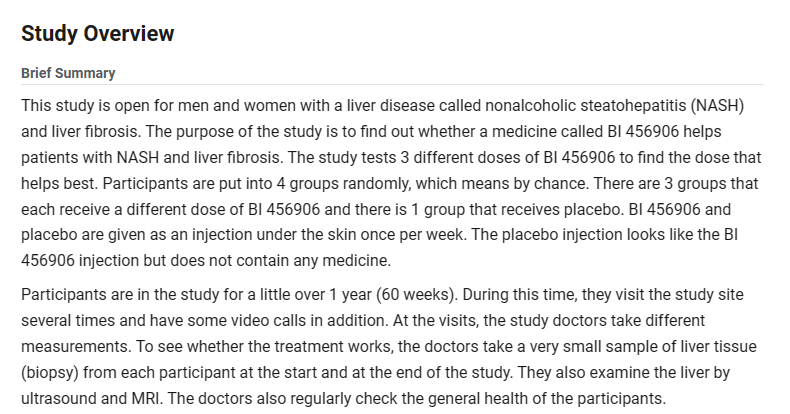Click the Brief Summary subheading
The image size is (790, 414).
pos(68,73)
